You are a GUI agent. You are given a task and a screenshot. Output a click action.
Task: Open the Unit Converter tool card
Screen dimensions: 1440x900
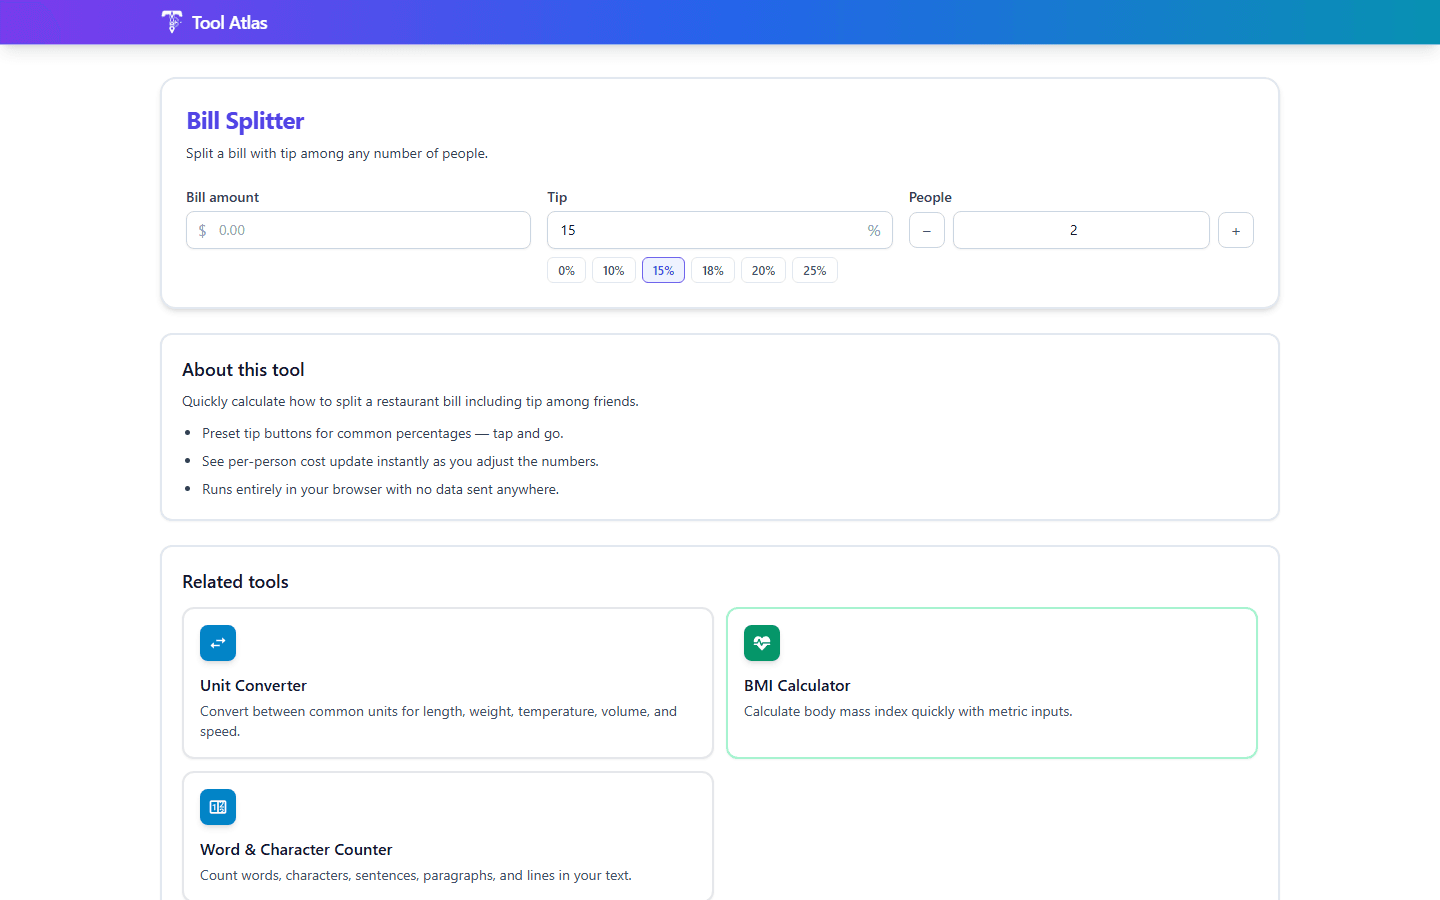pos(448,683)
